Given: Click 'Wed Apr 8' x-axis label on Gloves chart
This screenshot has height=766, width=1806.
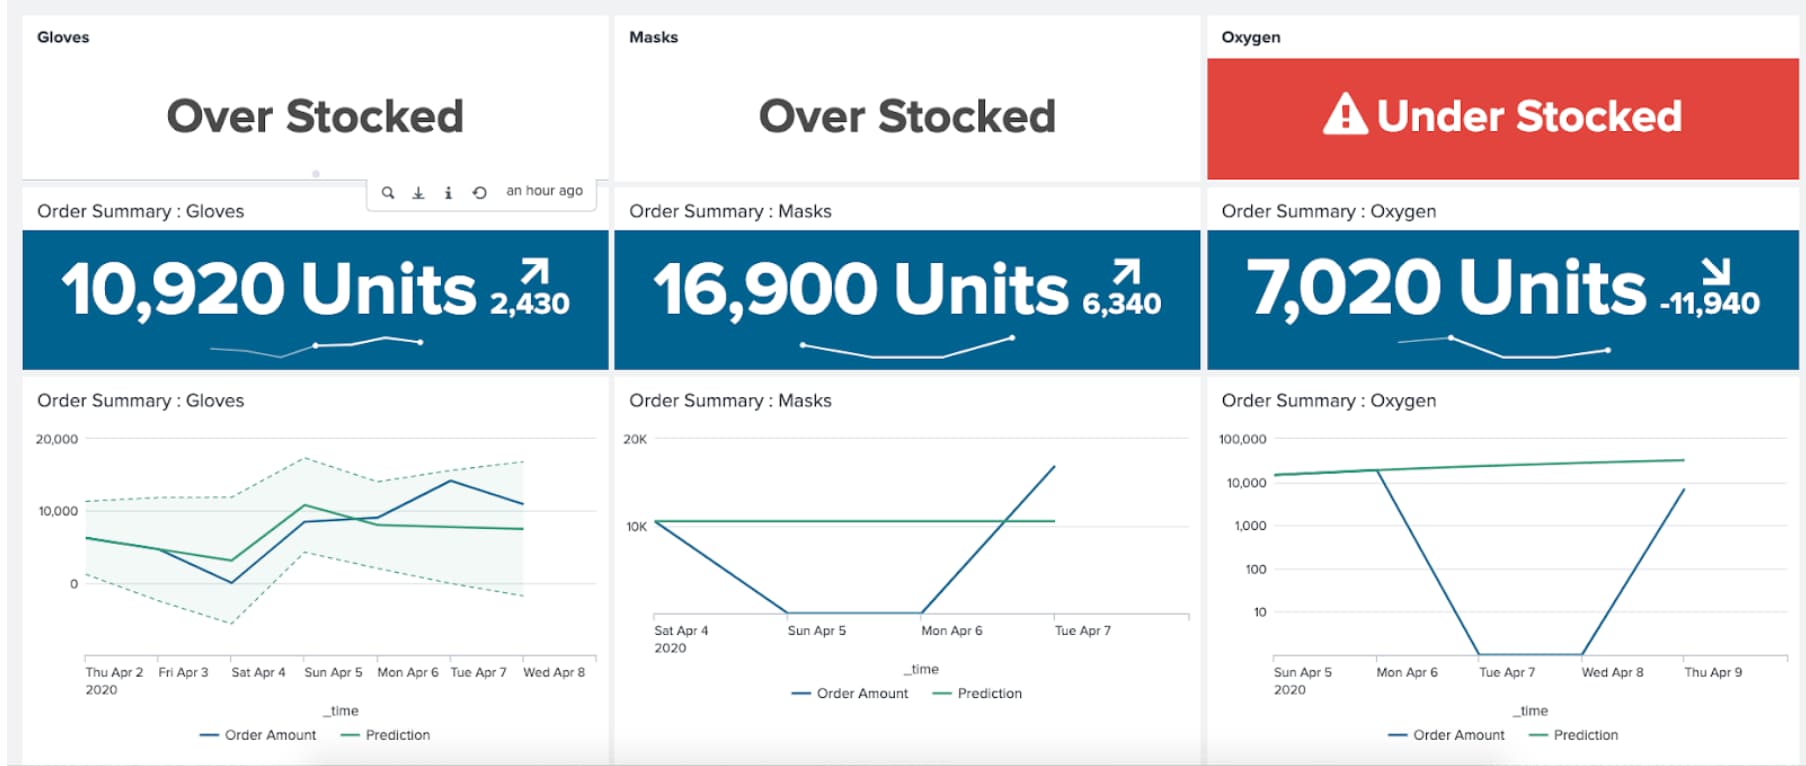Looking at the screenshot, I should 554,672.
